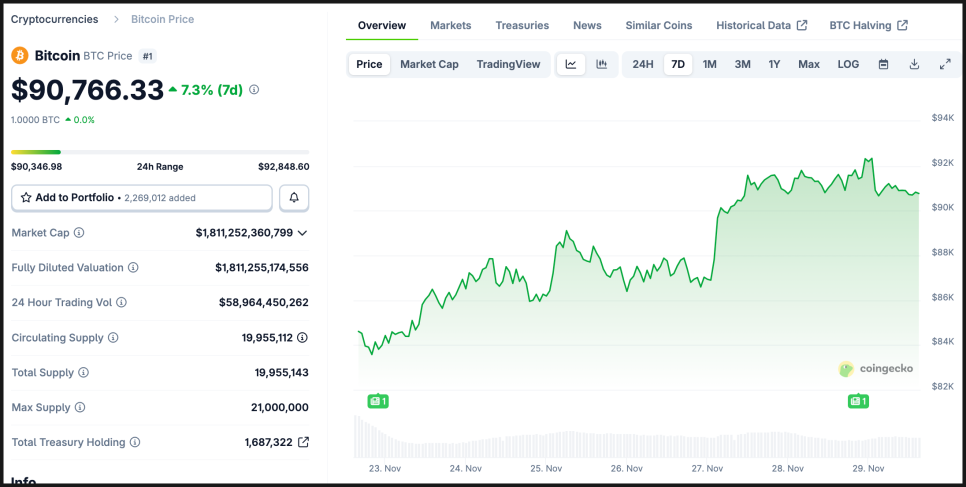
Task: Switch chart to Market Cap mode
Action: click(x=429, y=64)
